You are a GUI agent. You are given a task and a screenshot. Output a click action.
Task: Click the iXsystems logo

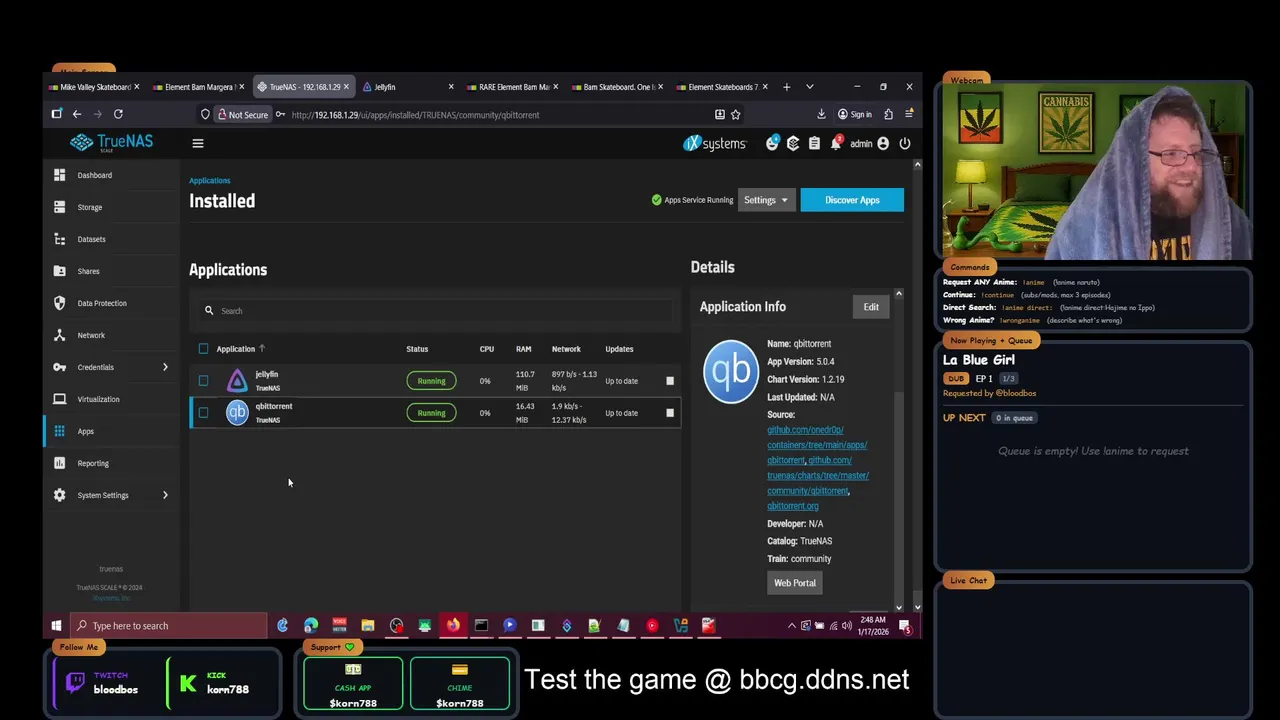point(714,143)
